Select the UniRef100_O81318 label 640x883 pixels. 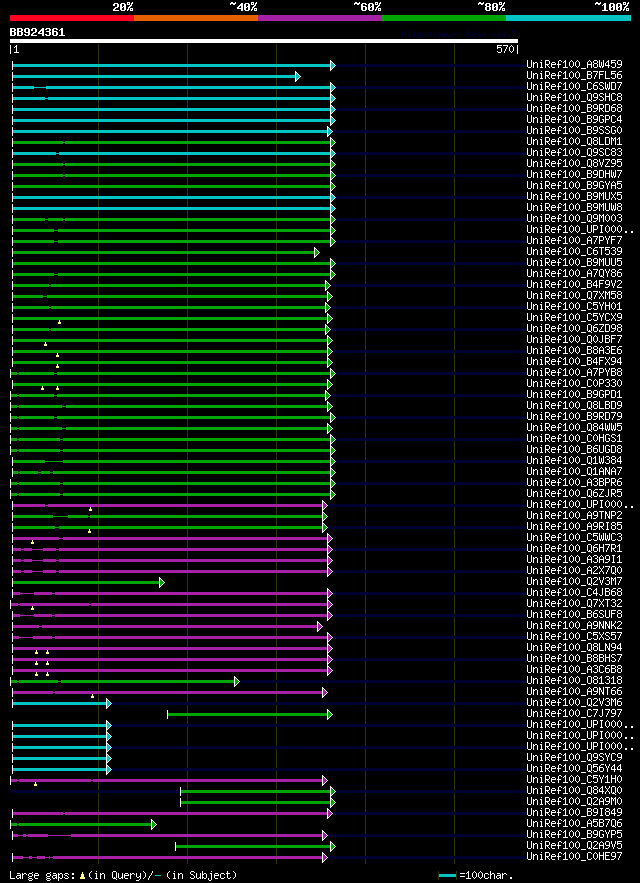click(574, 682)
